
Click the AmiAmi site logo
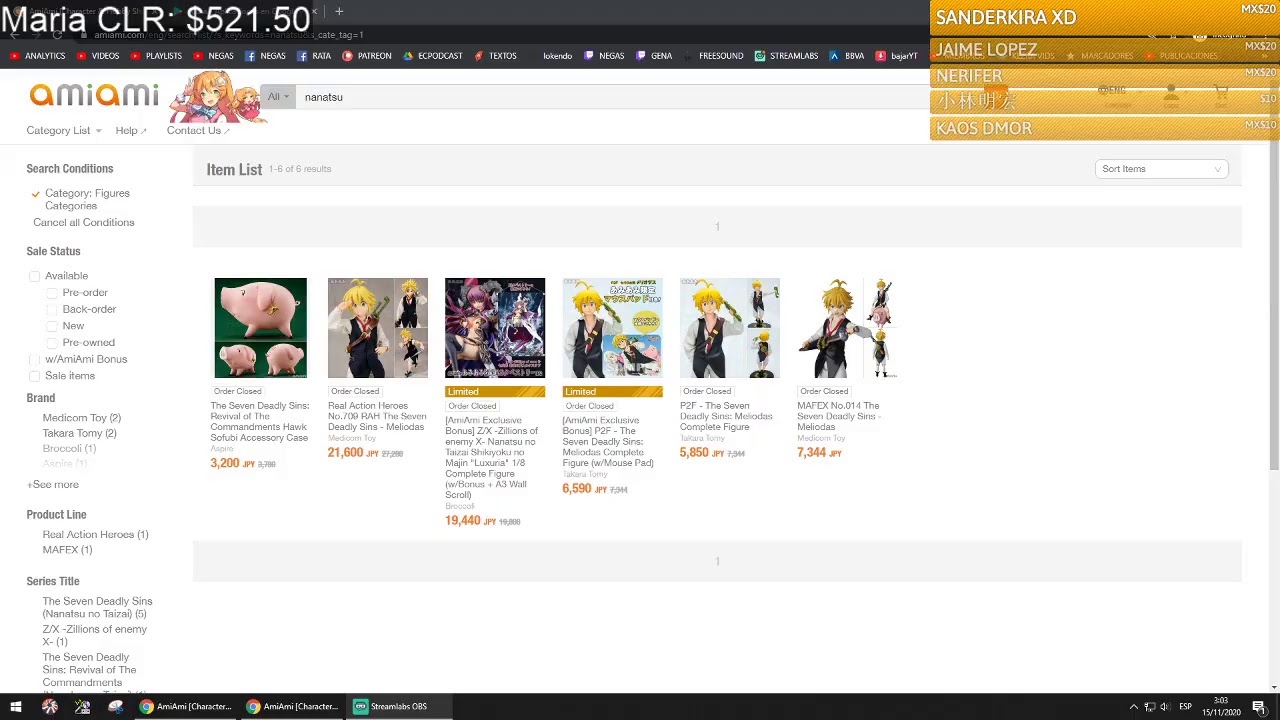click(x=94, y=95)
